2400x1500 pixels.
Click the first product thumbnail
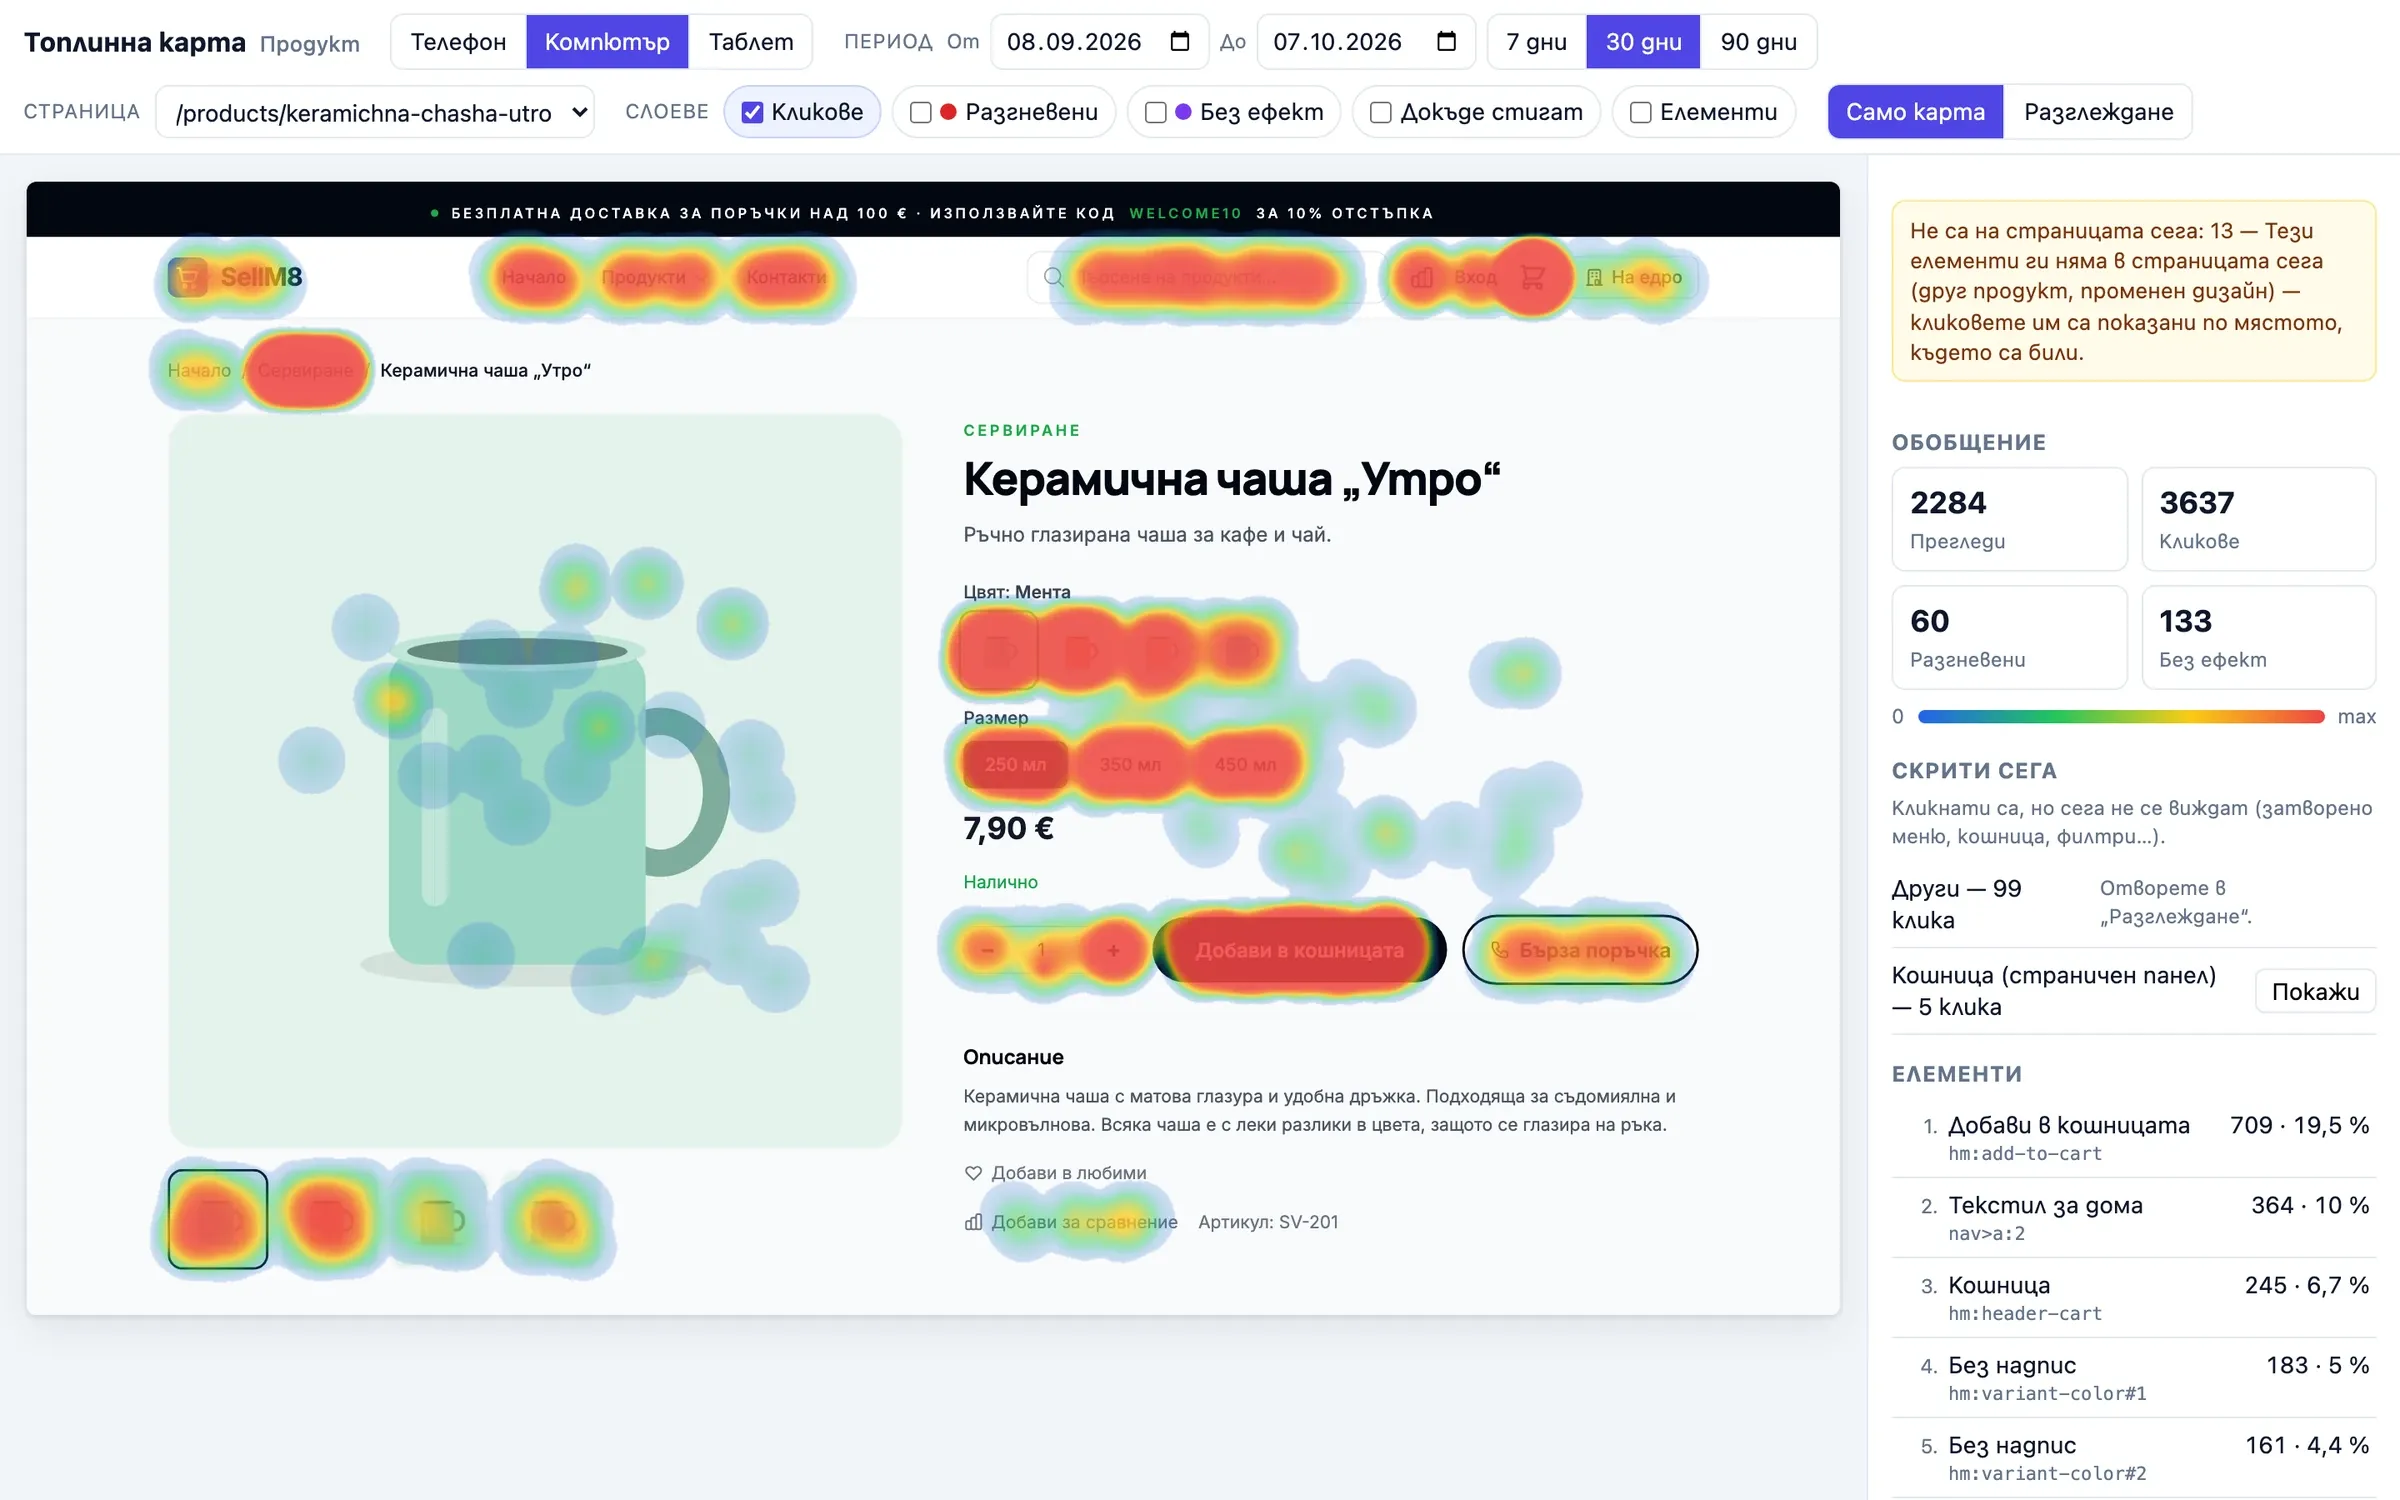click(x=218, y=1219)
